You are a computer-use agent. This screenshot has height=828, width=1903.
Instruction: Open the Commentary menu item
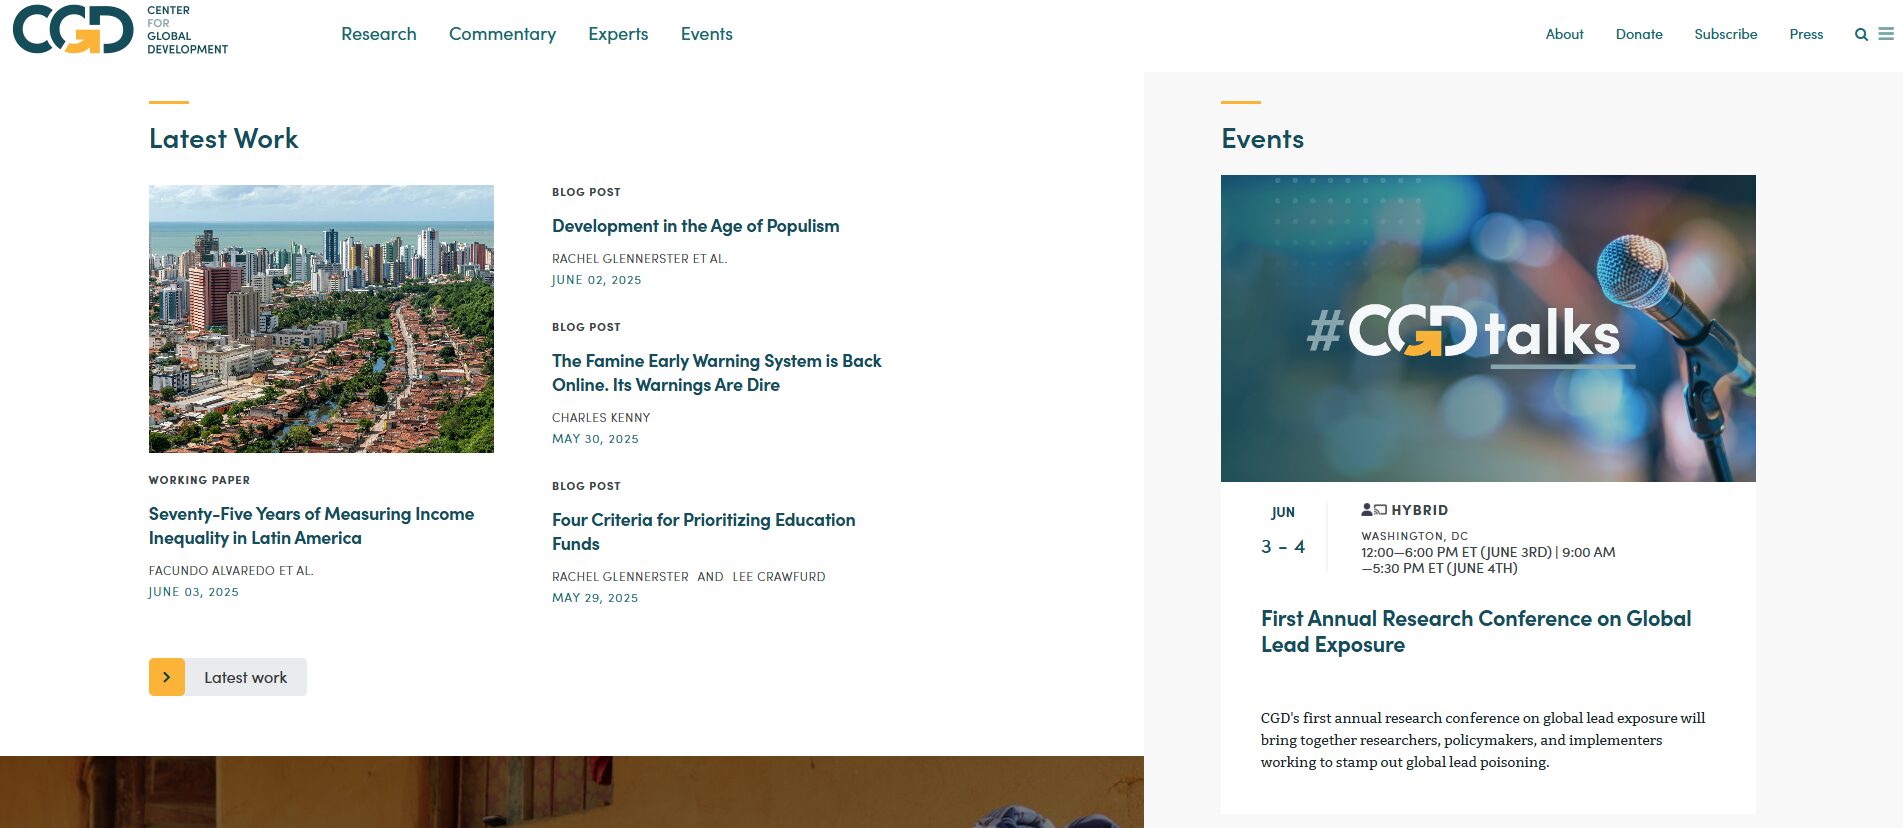pyautogui.click(x=503, y=33)
